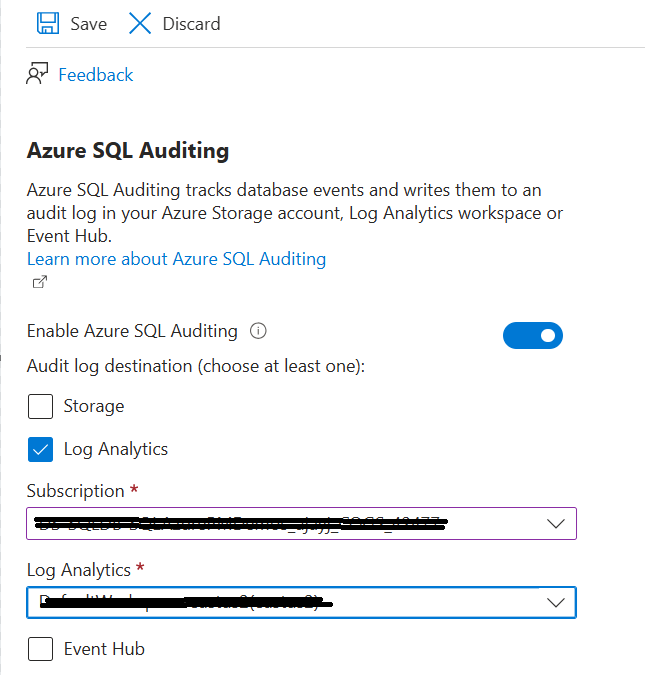
Task: Disable the Azure SQL Auditing toggle switch
Action: [x=533, y=336]
